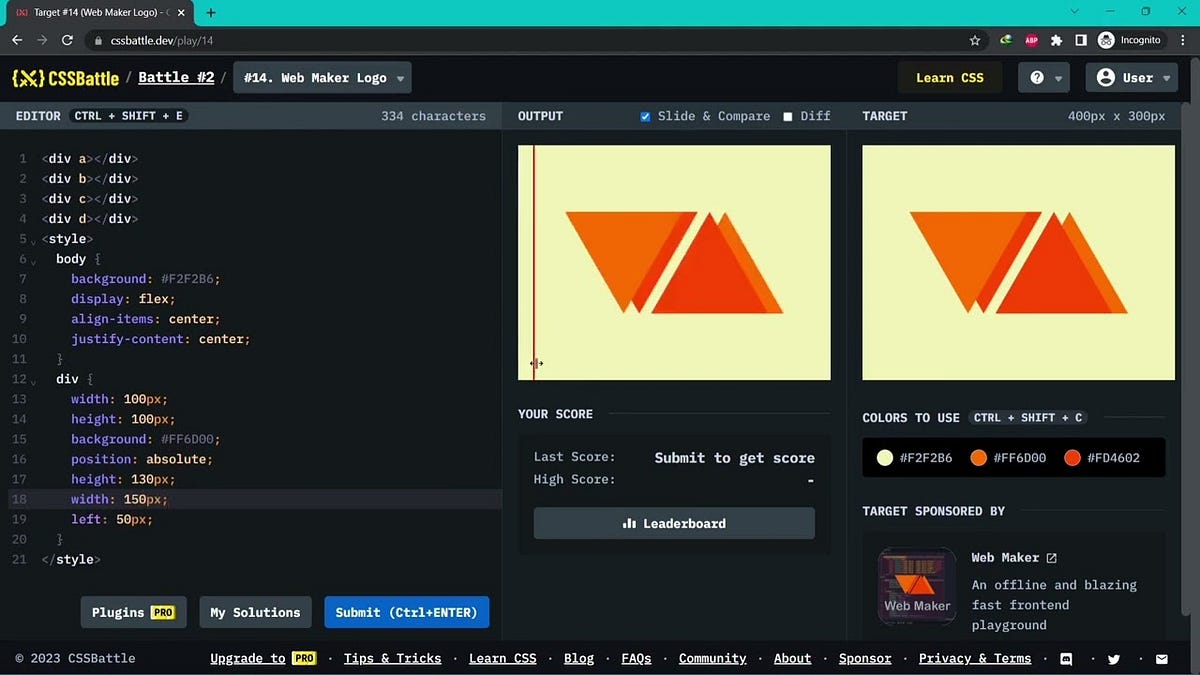
Task: Open the browser extensions puzzle icon
Action: (1056, 40)
